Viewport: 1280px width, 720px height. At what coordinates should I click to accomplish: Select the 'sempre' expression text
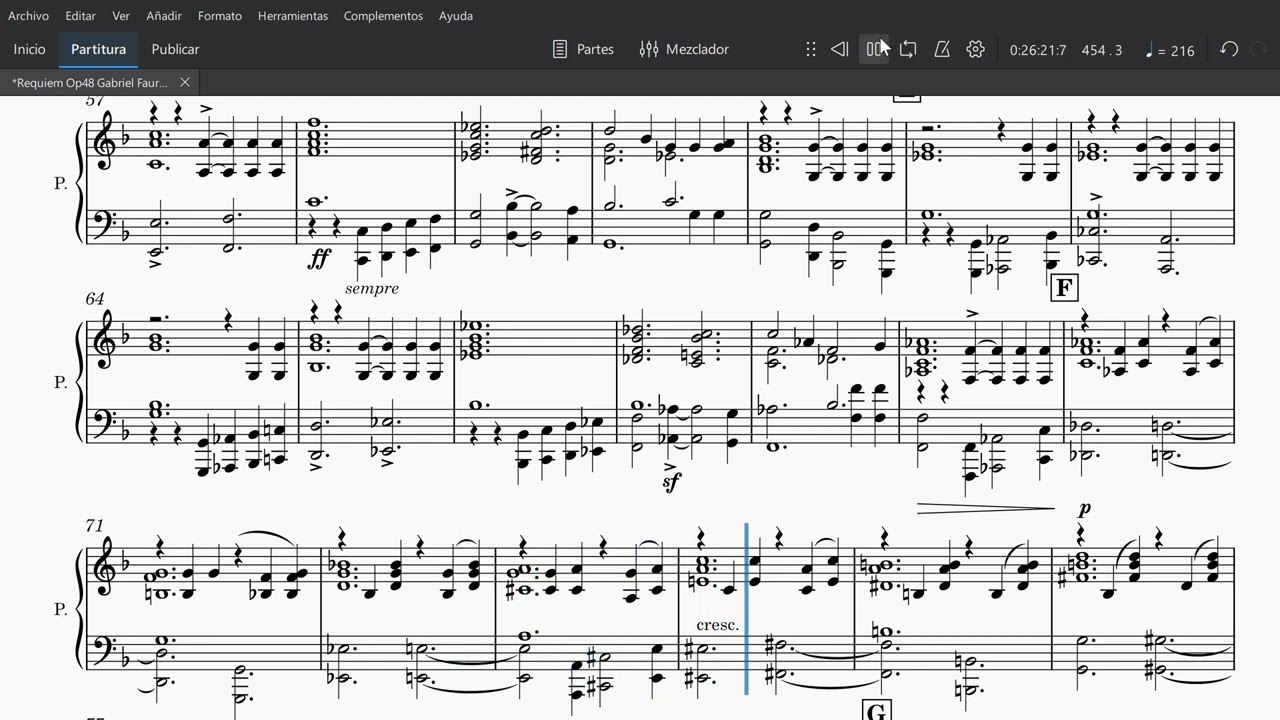371,288
